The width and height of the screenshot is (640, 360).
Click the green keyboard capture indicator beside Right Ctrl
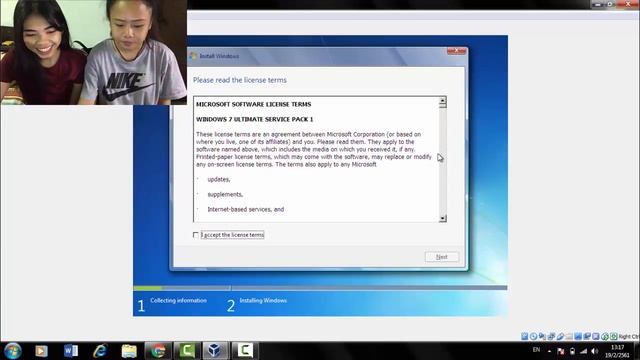coord(613,336)
